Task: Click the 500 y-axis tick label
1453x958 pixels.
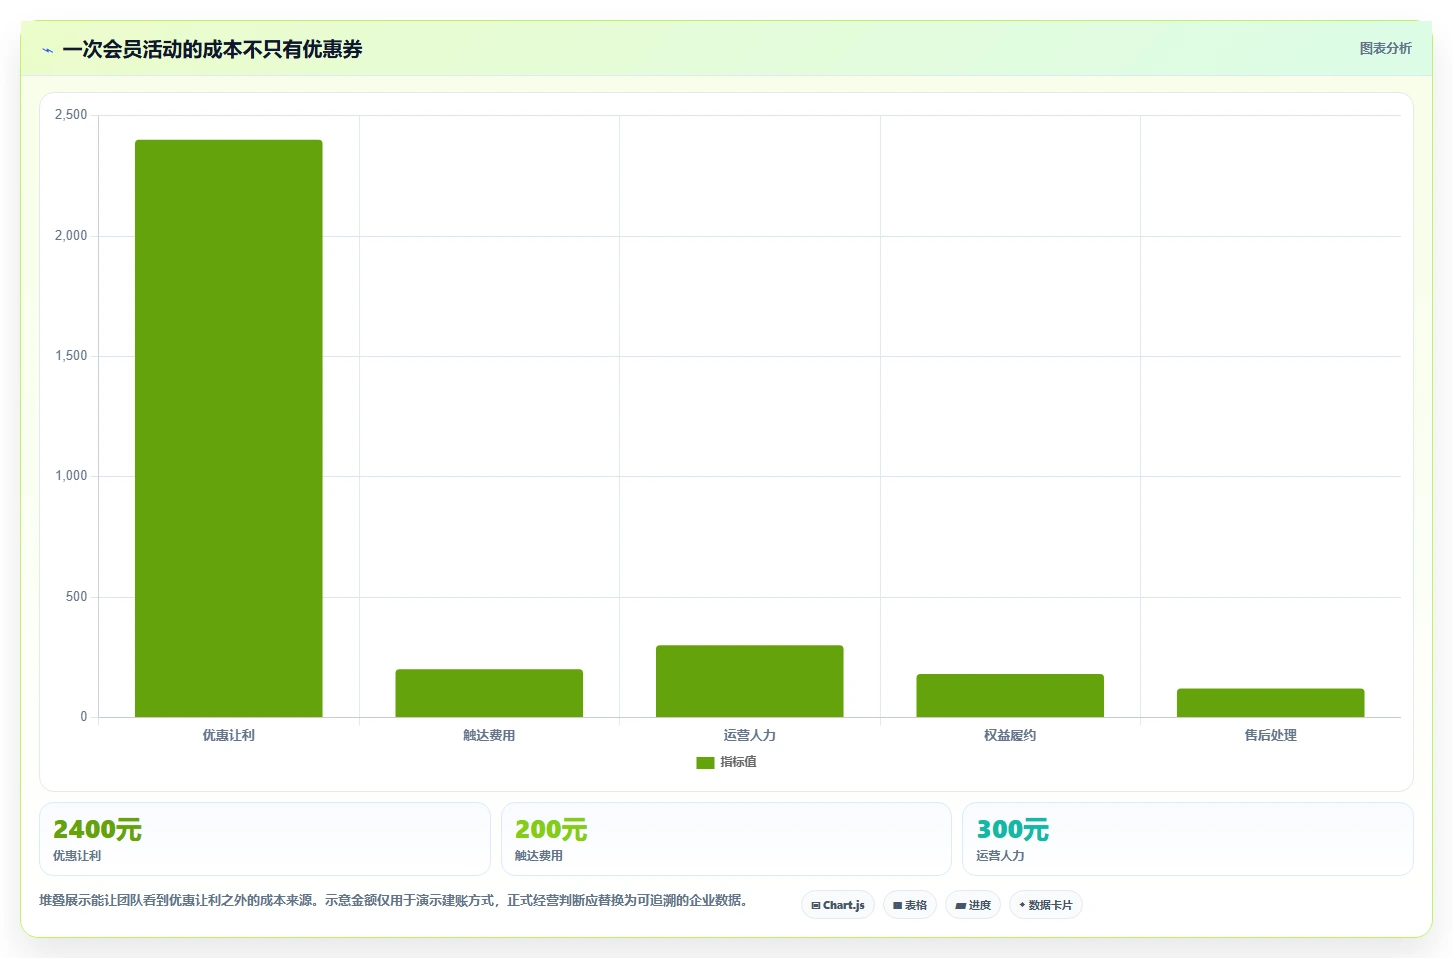Action: (x=77, y=597)
